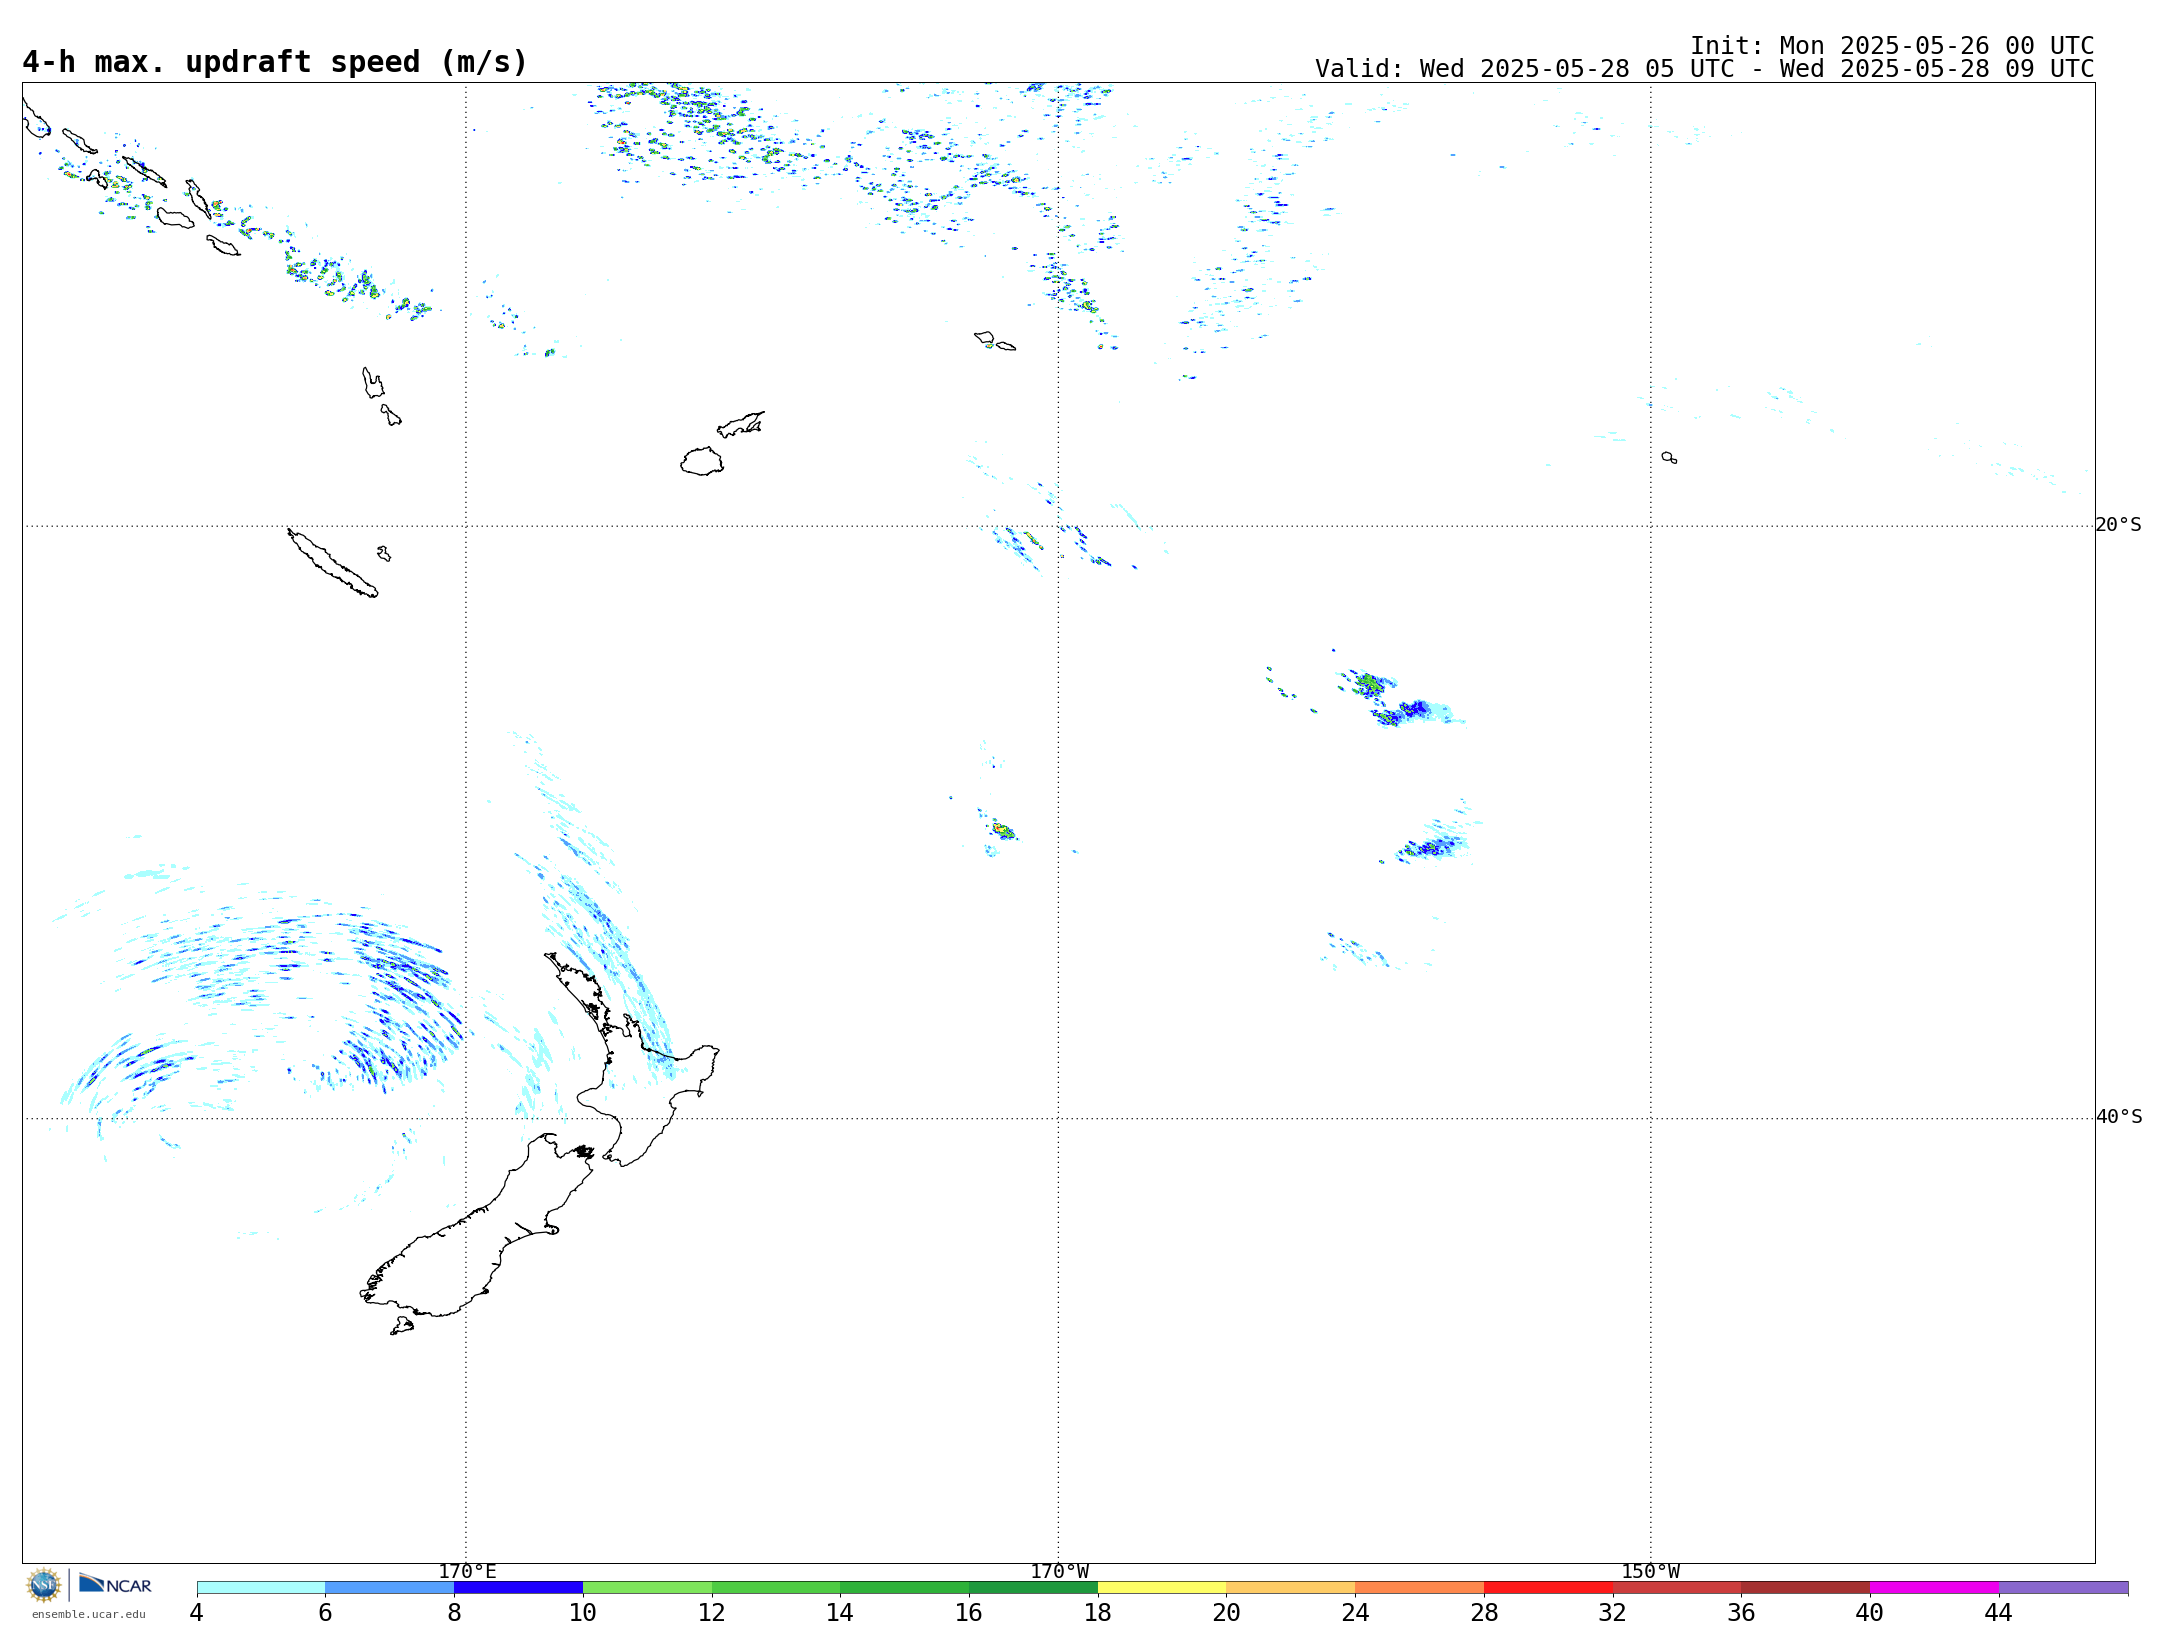Pick the medium blue swatch between 6 and 8
Image resolution: width=2160 pixels, height=1626 pixels.
(x=389, y=1588)
